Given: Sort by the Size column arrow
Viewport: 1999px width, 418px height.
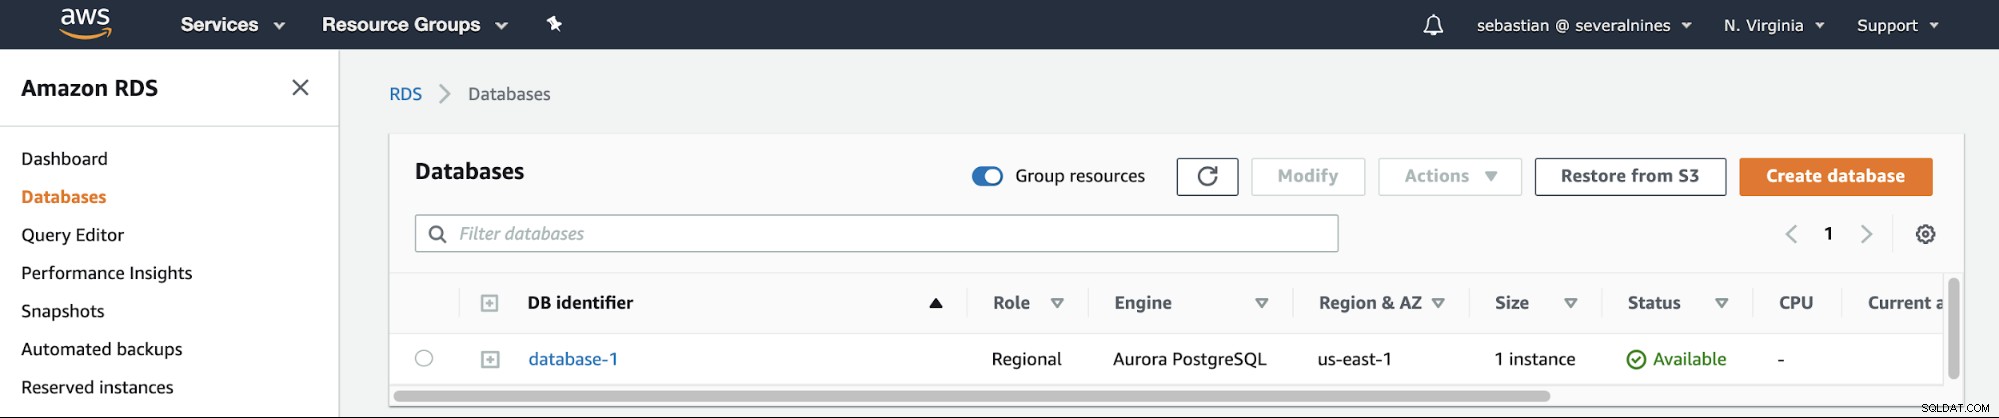Looking at the screenshot, I should pyautogui.click(x=1571, y=303).
